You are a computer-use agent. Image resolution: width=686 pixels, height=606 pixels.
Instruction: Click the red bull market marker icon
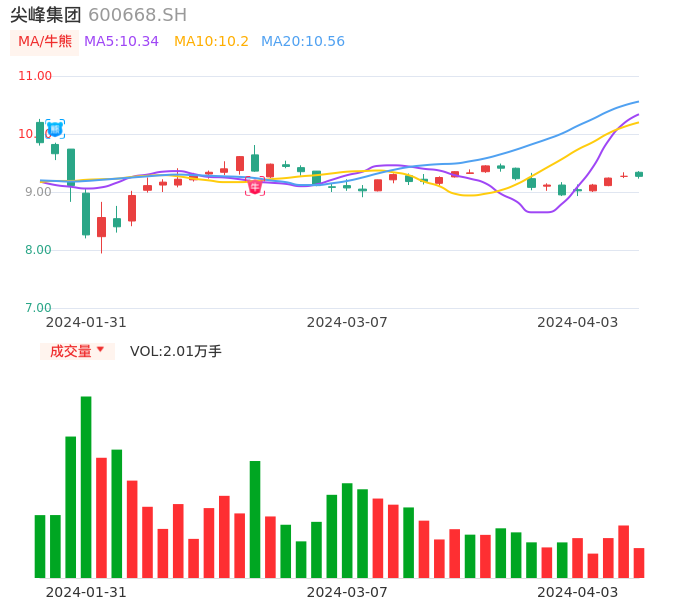pos(255,186)
